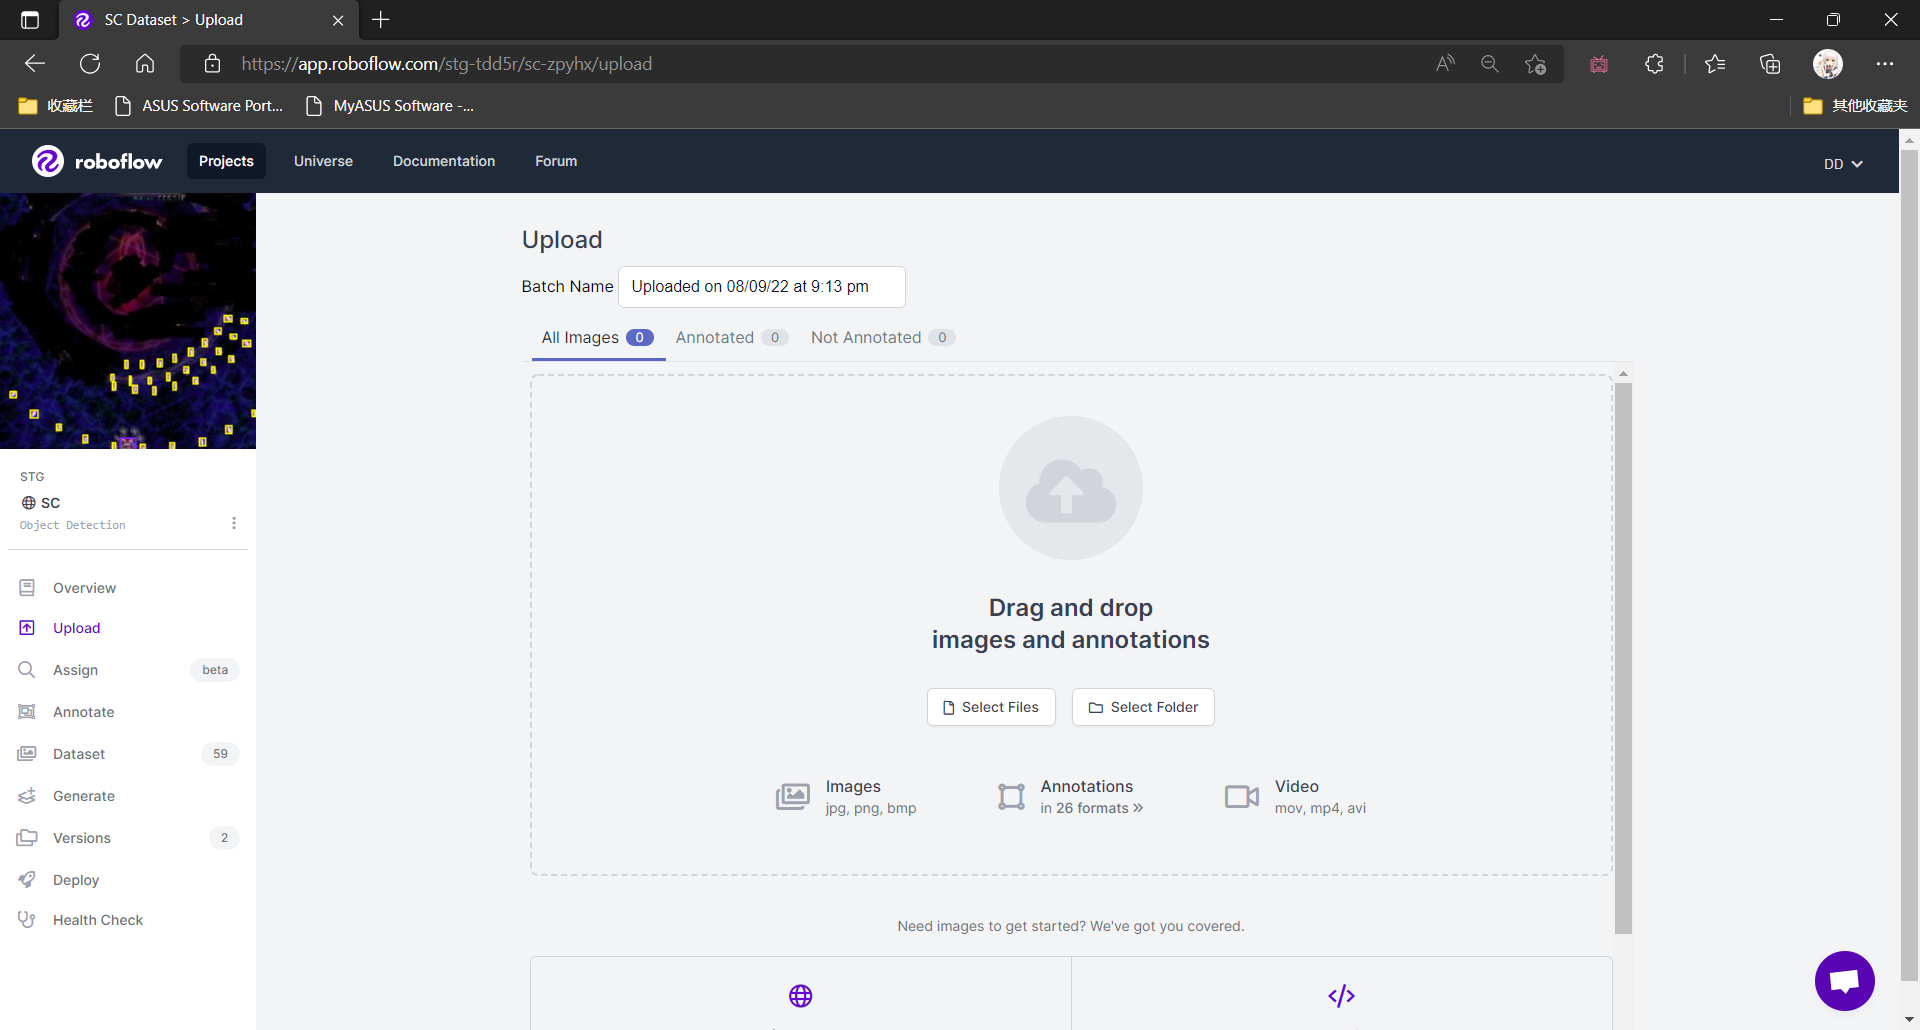Open the Universe navigation item

click(323, 161)
